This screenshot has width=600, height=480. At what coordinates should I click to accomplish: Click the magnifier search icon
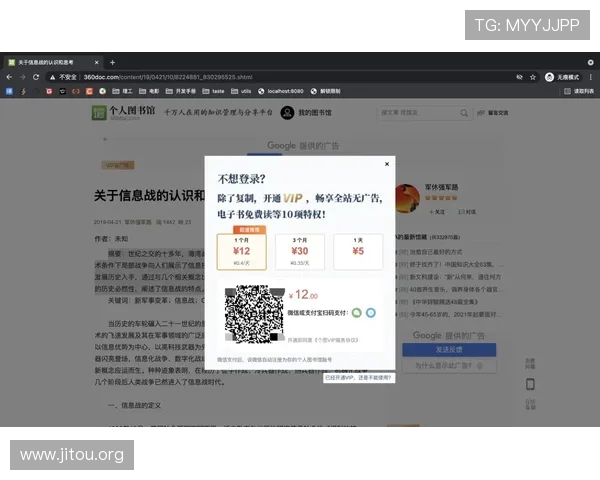coord(464,113)
